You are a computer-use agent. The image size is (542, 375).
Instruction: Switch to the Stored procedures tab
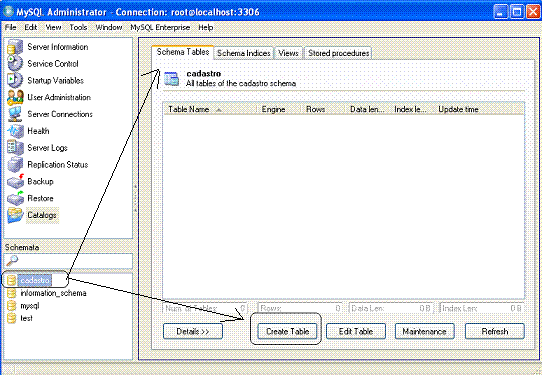338,53
